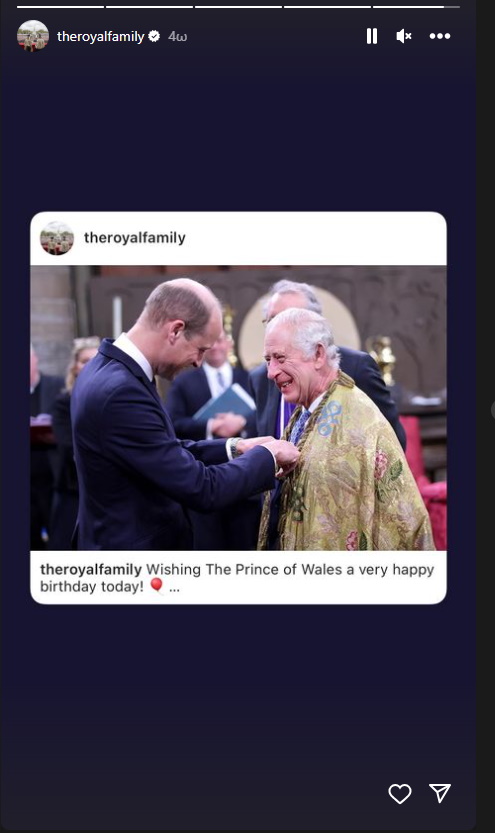Click the avatar inside the shared post card
Screen dimensions: 495x833
tap(57, 238)
